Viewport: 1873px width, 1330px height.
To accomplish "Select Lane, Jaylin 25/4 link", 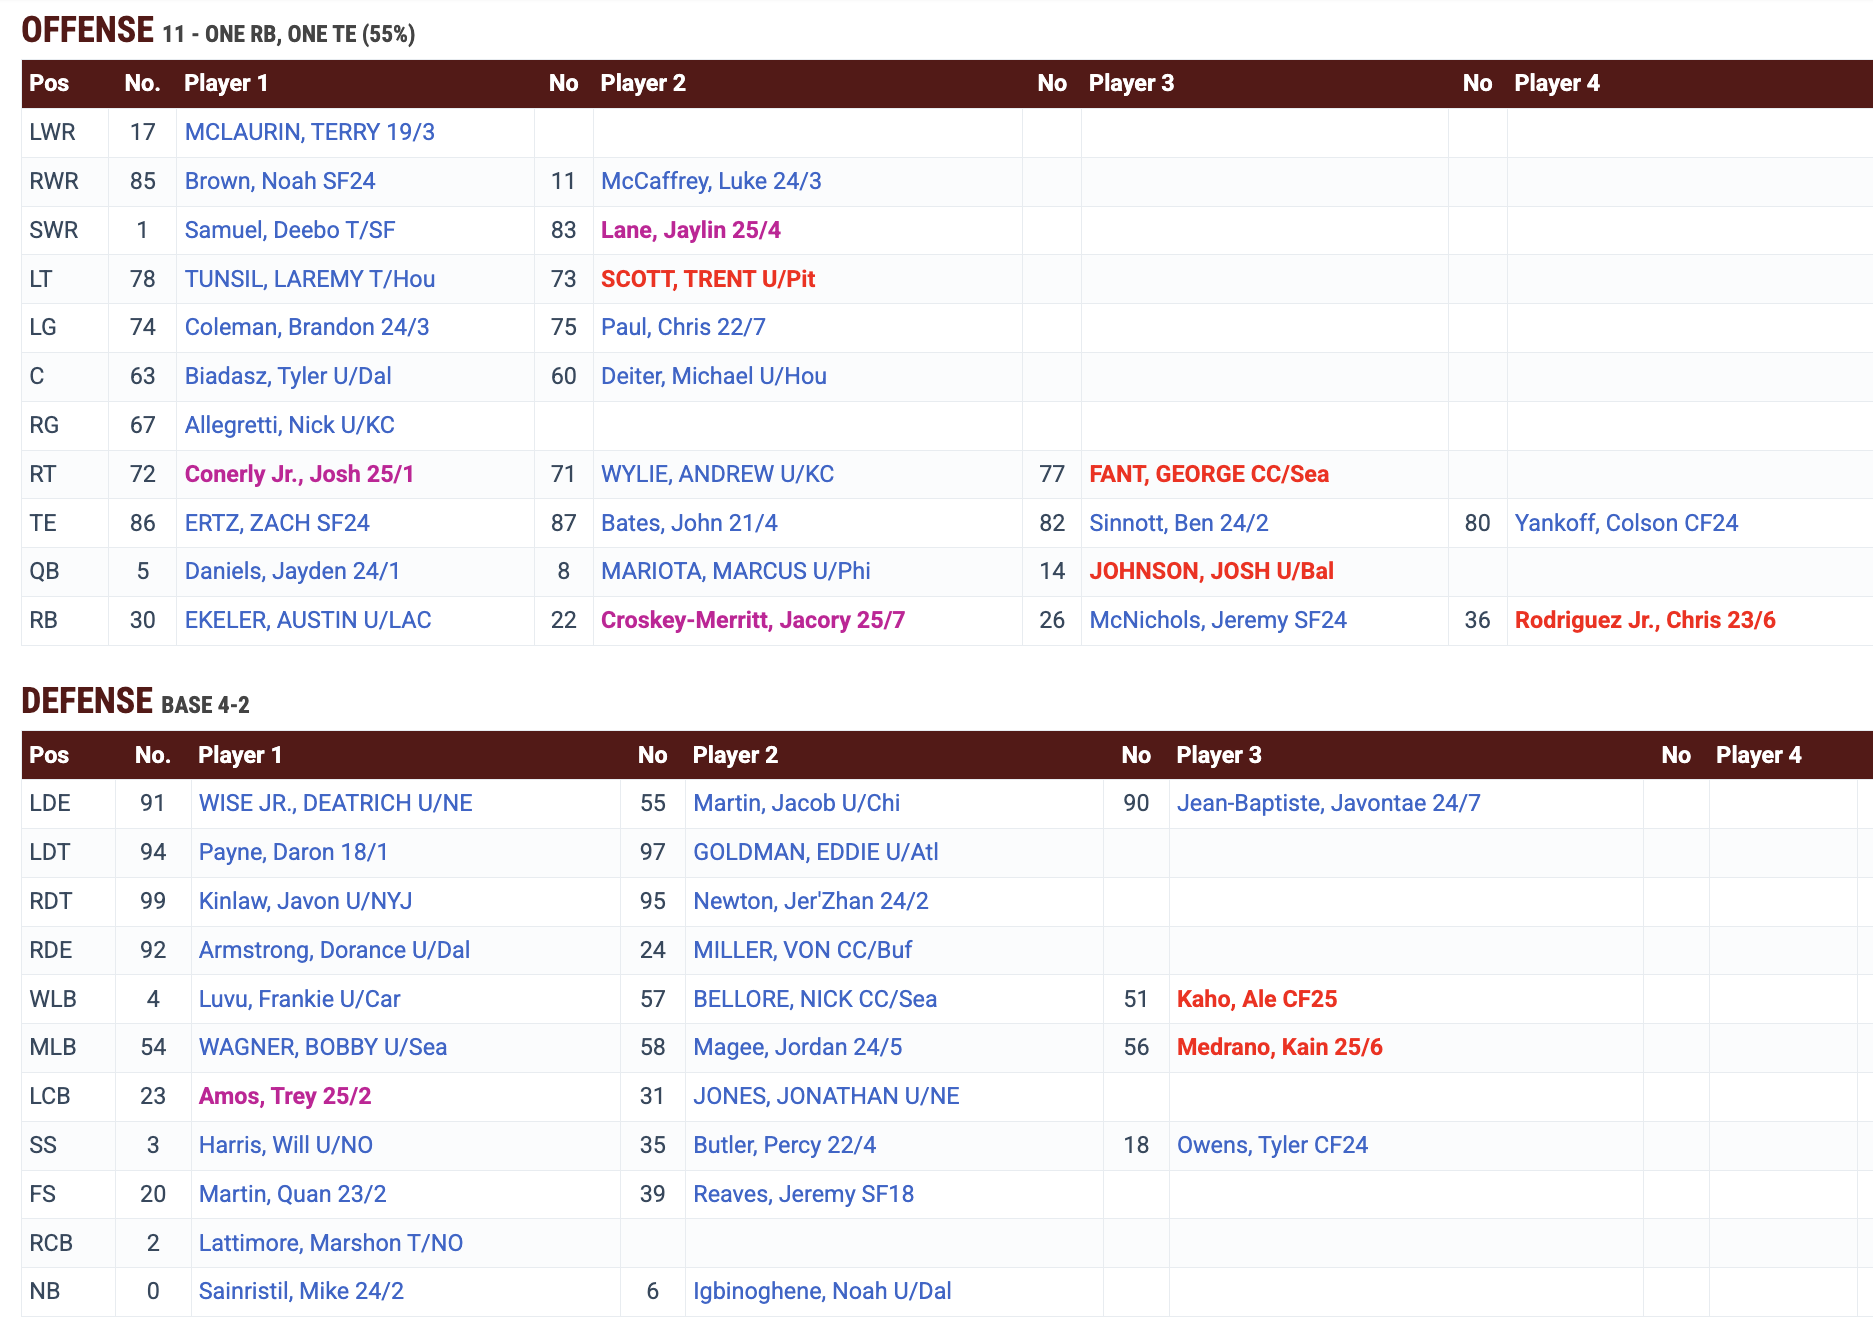I will tap(690, 230).
